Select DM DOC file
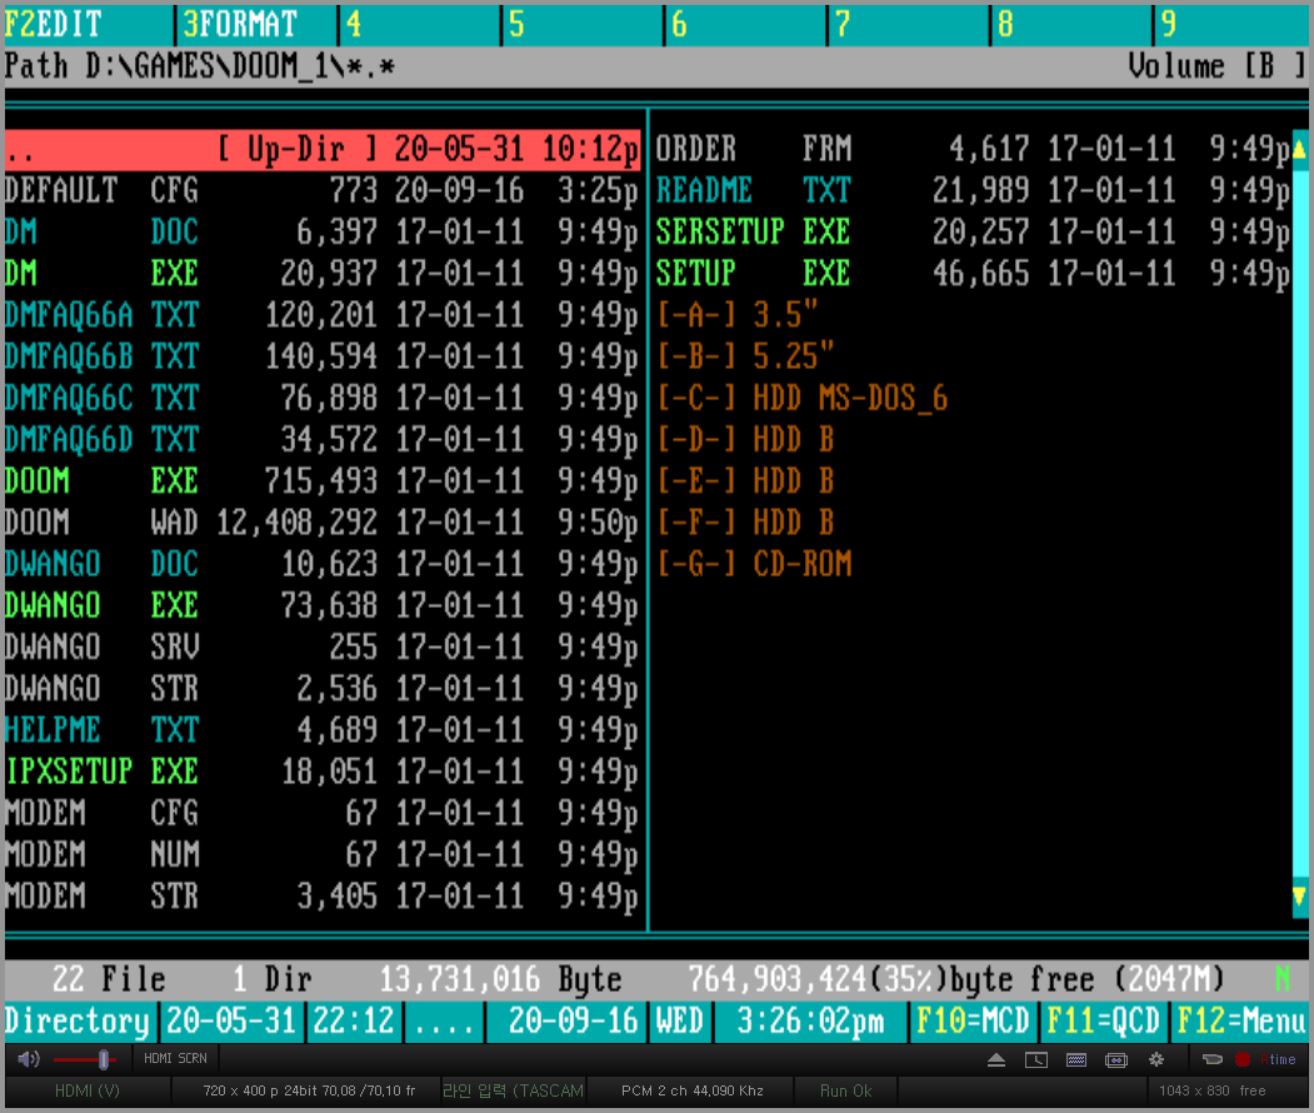Viewport: 1314px width, 1113px height. [322, 232]
